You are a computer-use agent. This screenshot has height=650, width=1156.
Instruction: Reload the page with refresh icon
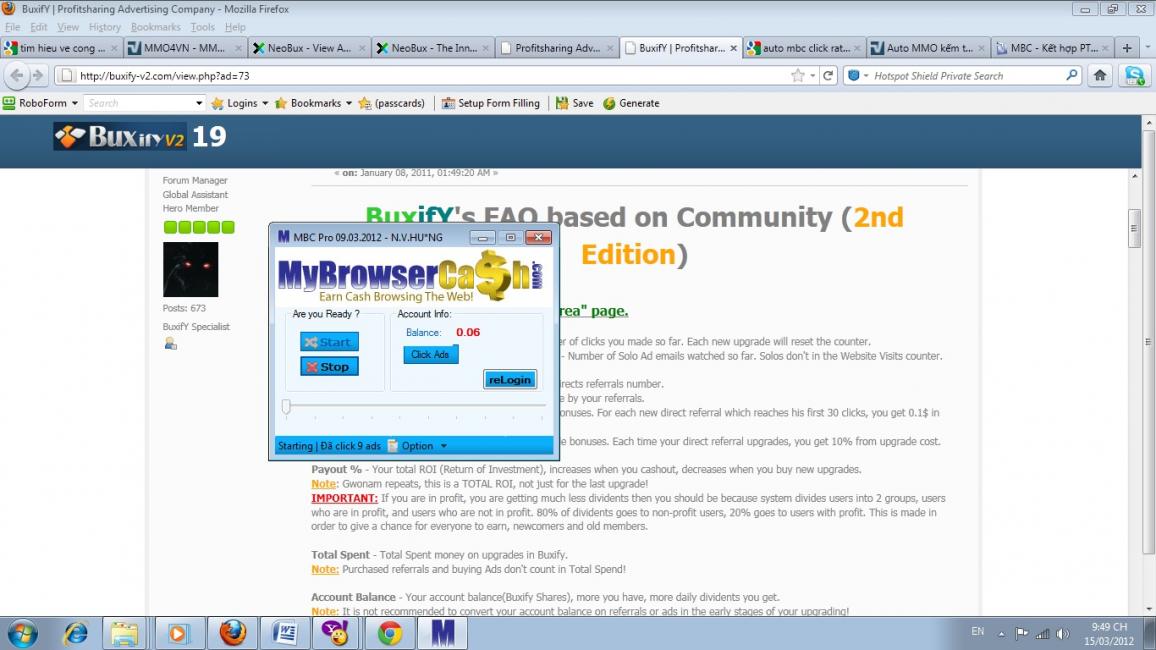(x=828, y=75)
